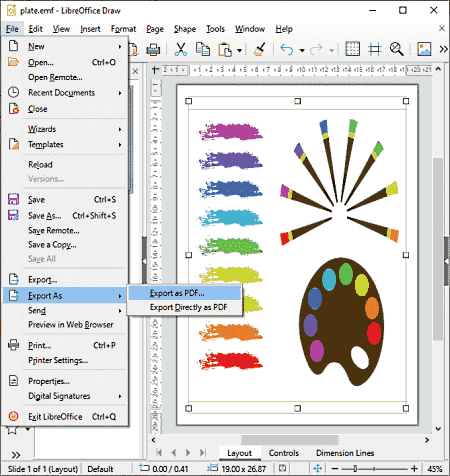This screenshot has width=450, height=476.
Task: Click the Print icon in toolbar
Action: point(153,50)
